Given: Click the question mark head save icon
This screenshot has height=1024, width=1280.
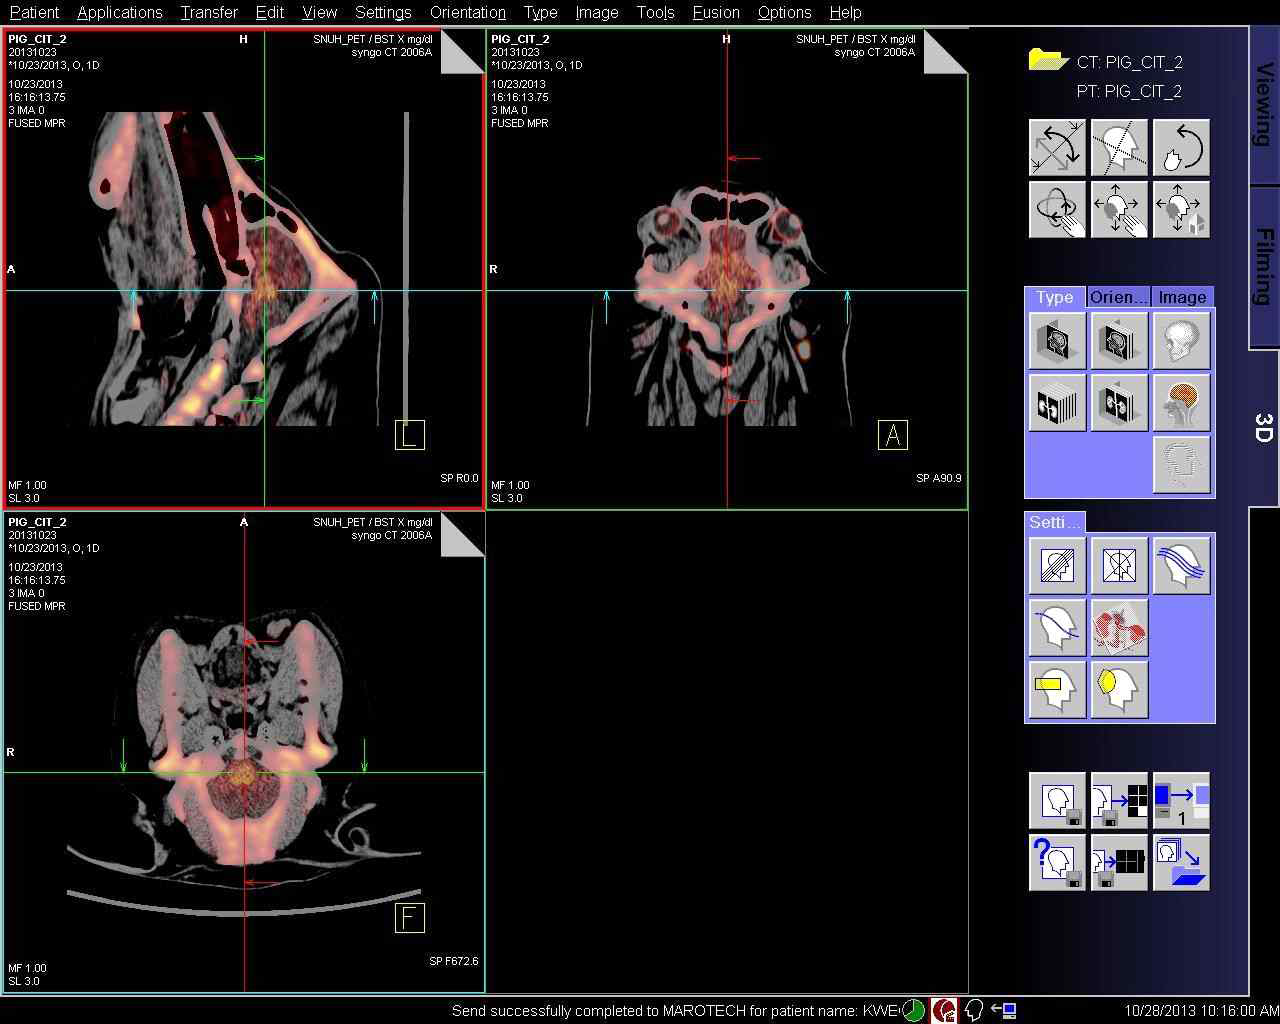Looking at the screenshot, I should [1057, 863].
